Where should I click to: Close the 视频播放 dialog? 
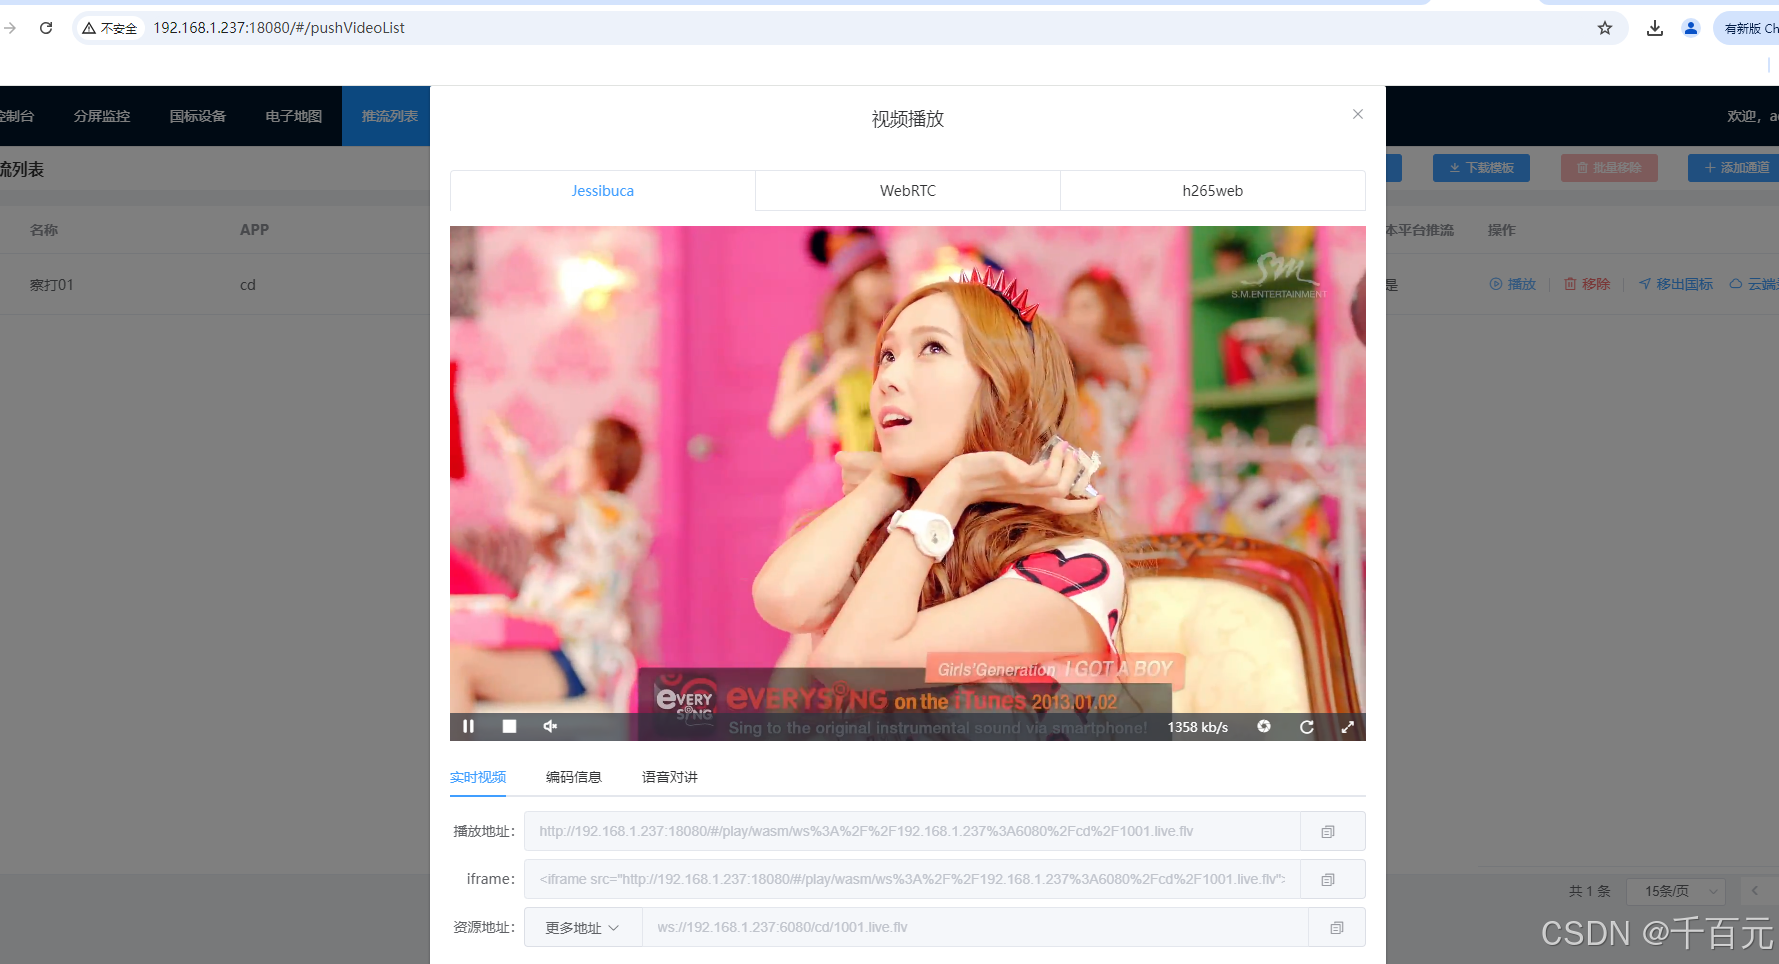[1358, 114]
